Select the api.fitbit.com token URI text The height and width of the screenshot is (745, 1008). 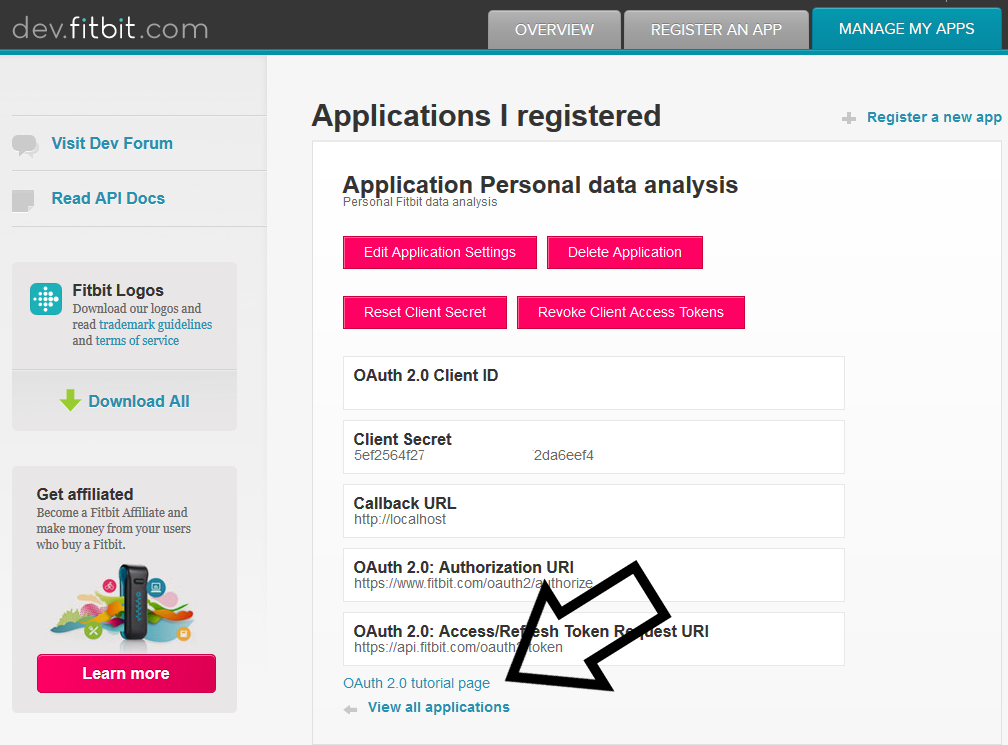point(458,647)
